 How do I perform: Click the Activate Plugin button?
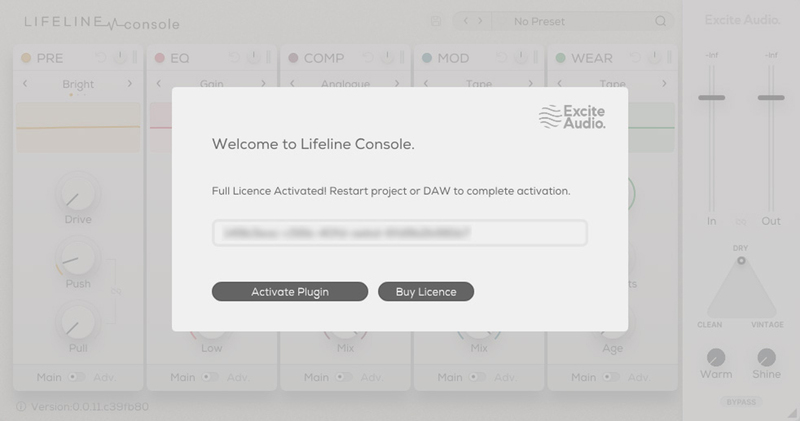click(x=290, y=291)
